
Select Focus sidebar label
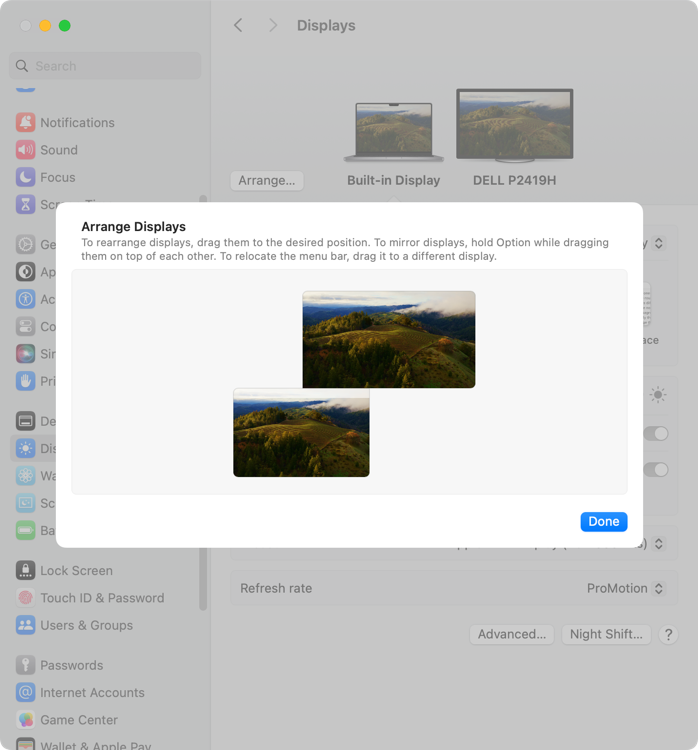pos(58,177)
